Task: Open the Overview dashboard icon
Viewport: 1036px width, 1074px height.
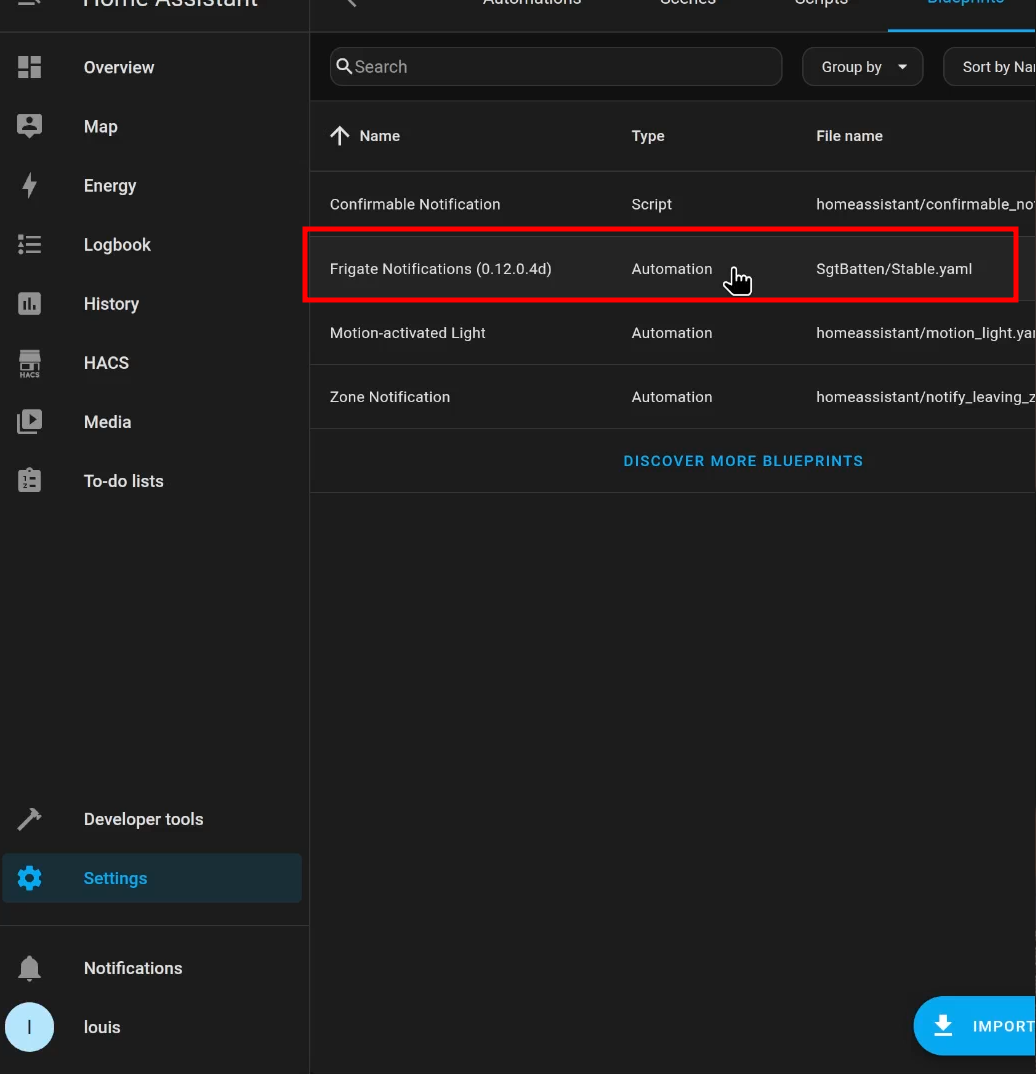Action: tap(29, 67)
